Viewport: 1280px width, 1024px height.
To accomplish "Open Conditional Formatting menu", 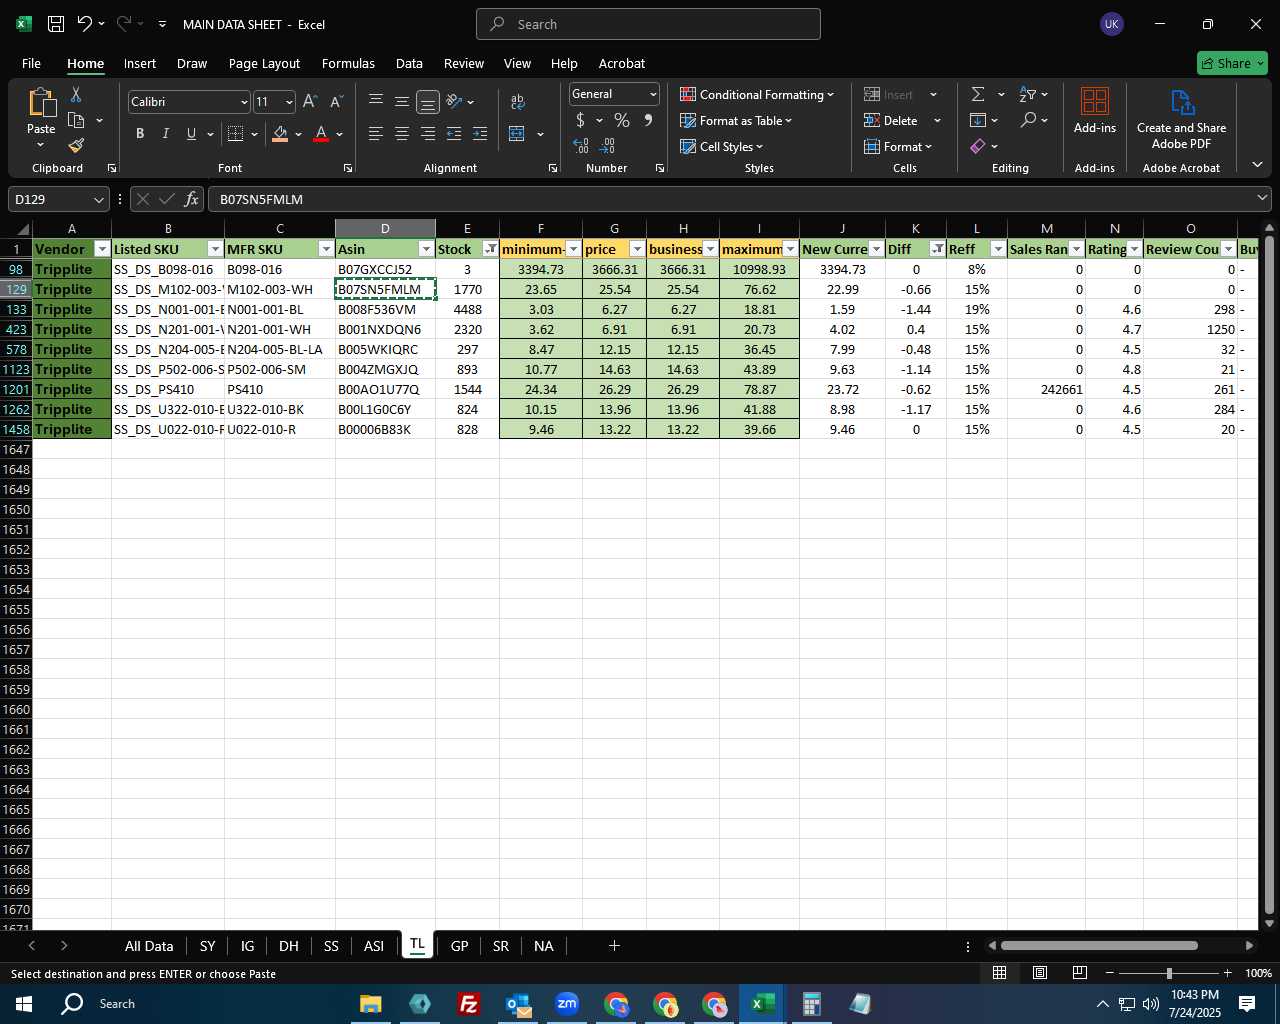I will click(x=757, y=94).
